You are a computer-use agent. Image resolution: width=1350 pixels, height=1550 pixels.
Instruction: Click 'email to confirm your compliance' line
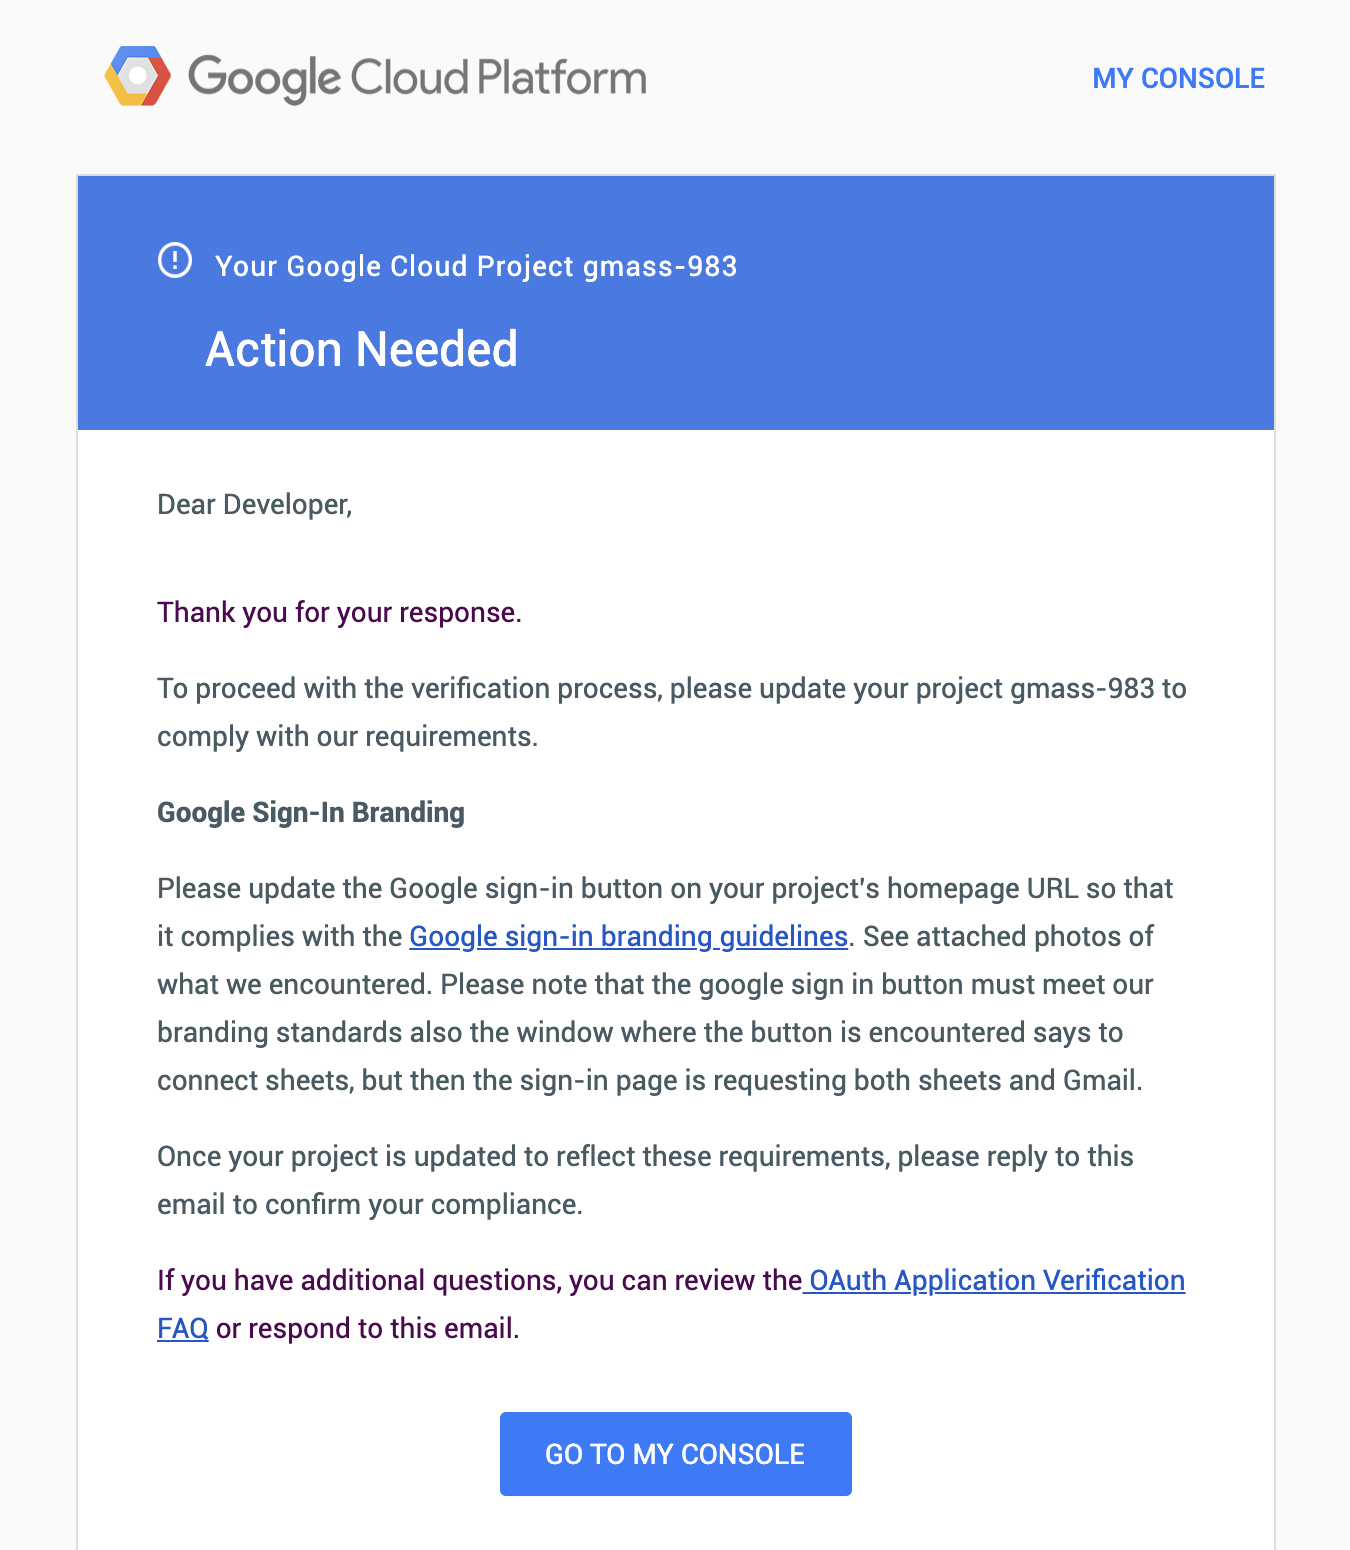coord(369,1204)
